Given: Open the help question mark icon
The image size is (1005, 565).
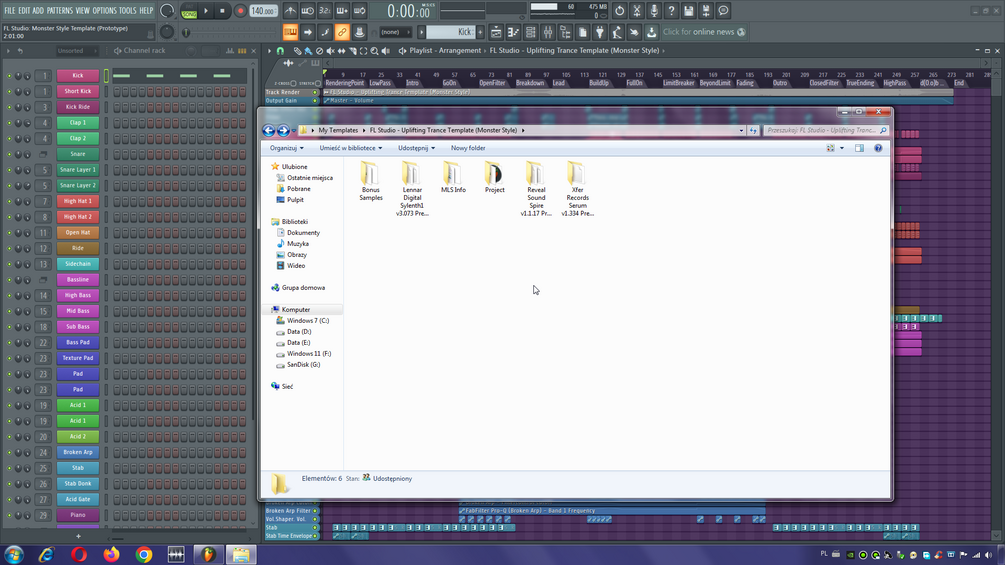Looking at the screenshot, I should click(x=671, y=11).
